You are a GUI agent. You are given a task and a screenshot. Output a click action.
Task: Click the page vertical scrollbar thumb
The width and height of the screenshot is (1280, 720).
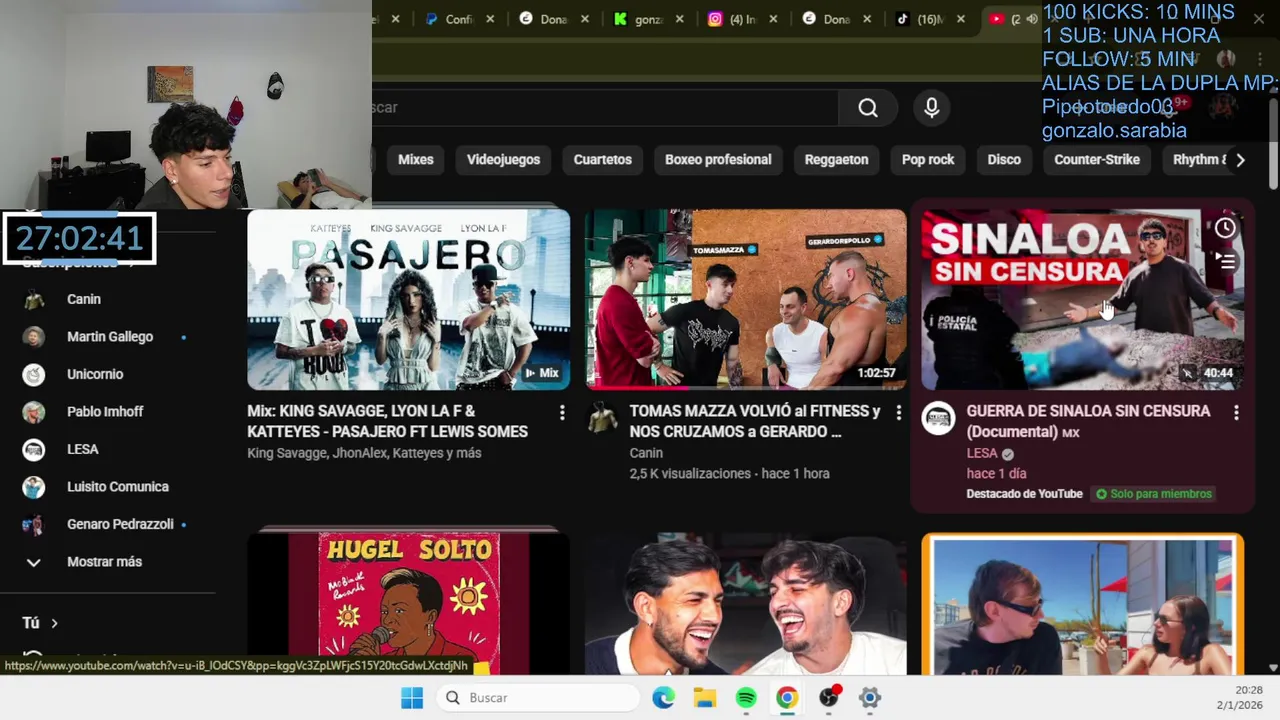point(1273,142)
